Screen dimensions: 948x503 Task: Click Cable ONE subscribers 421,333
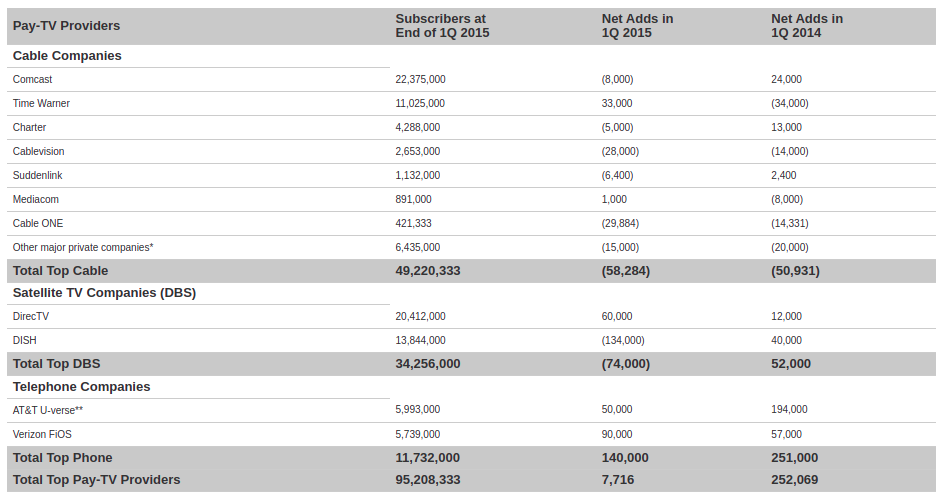tap(413, 223)
